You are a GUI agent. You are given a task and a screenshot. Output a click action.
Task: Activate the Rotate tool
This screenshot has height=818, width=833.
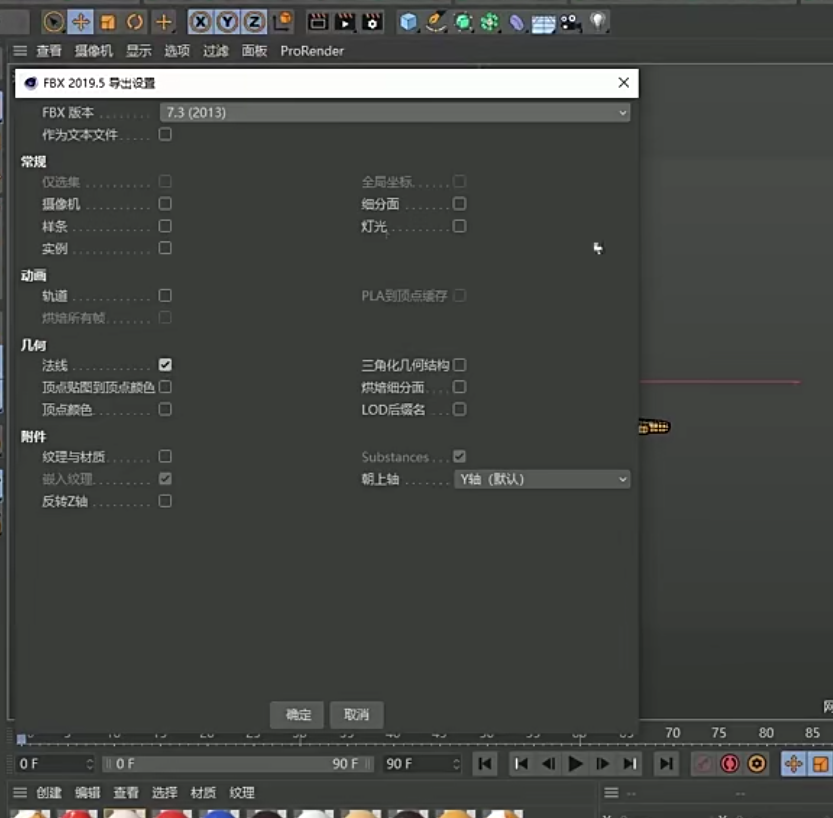135,22
